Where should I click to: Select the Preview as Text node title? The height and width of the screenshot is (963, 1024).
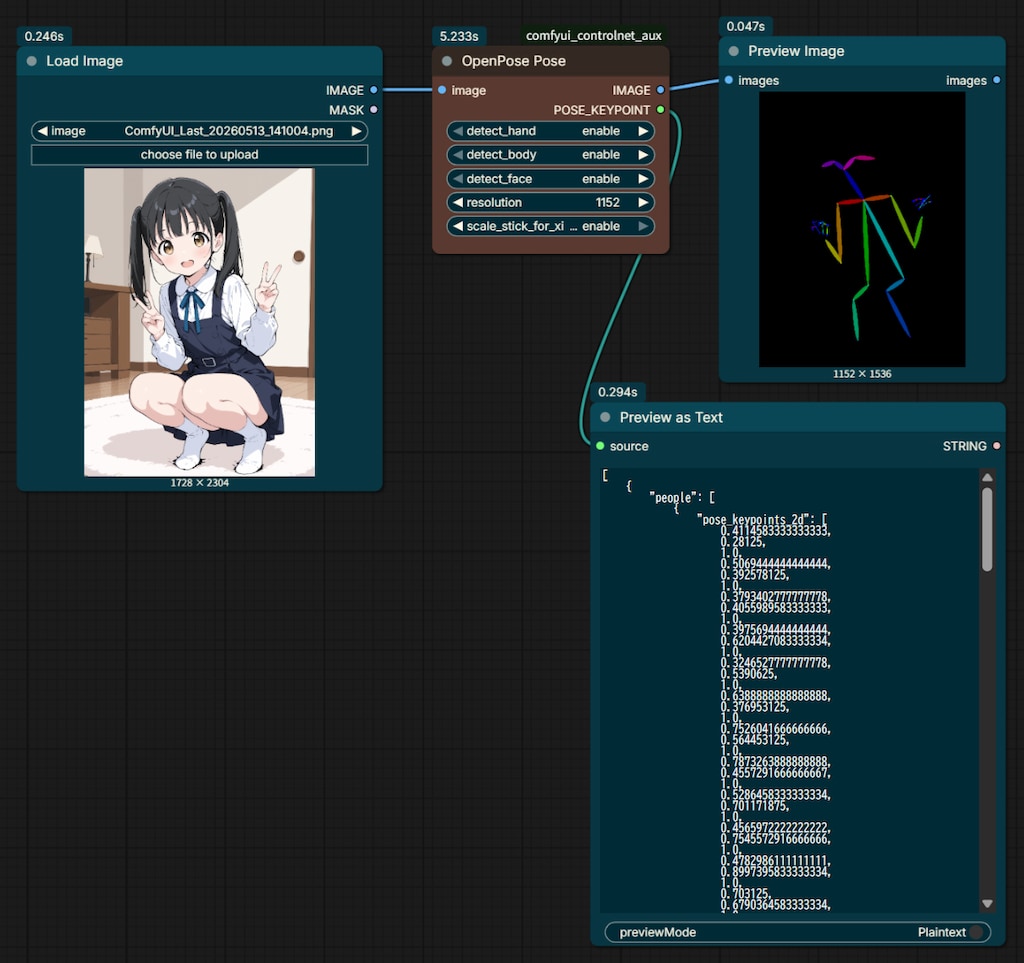pyautogui.click(x=671, y=417)
